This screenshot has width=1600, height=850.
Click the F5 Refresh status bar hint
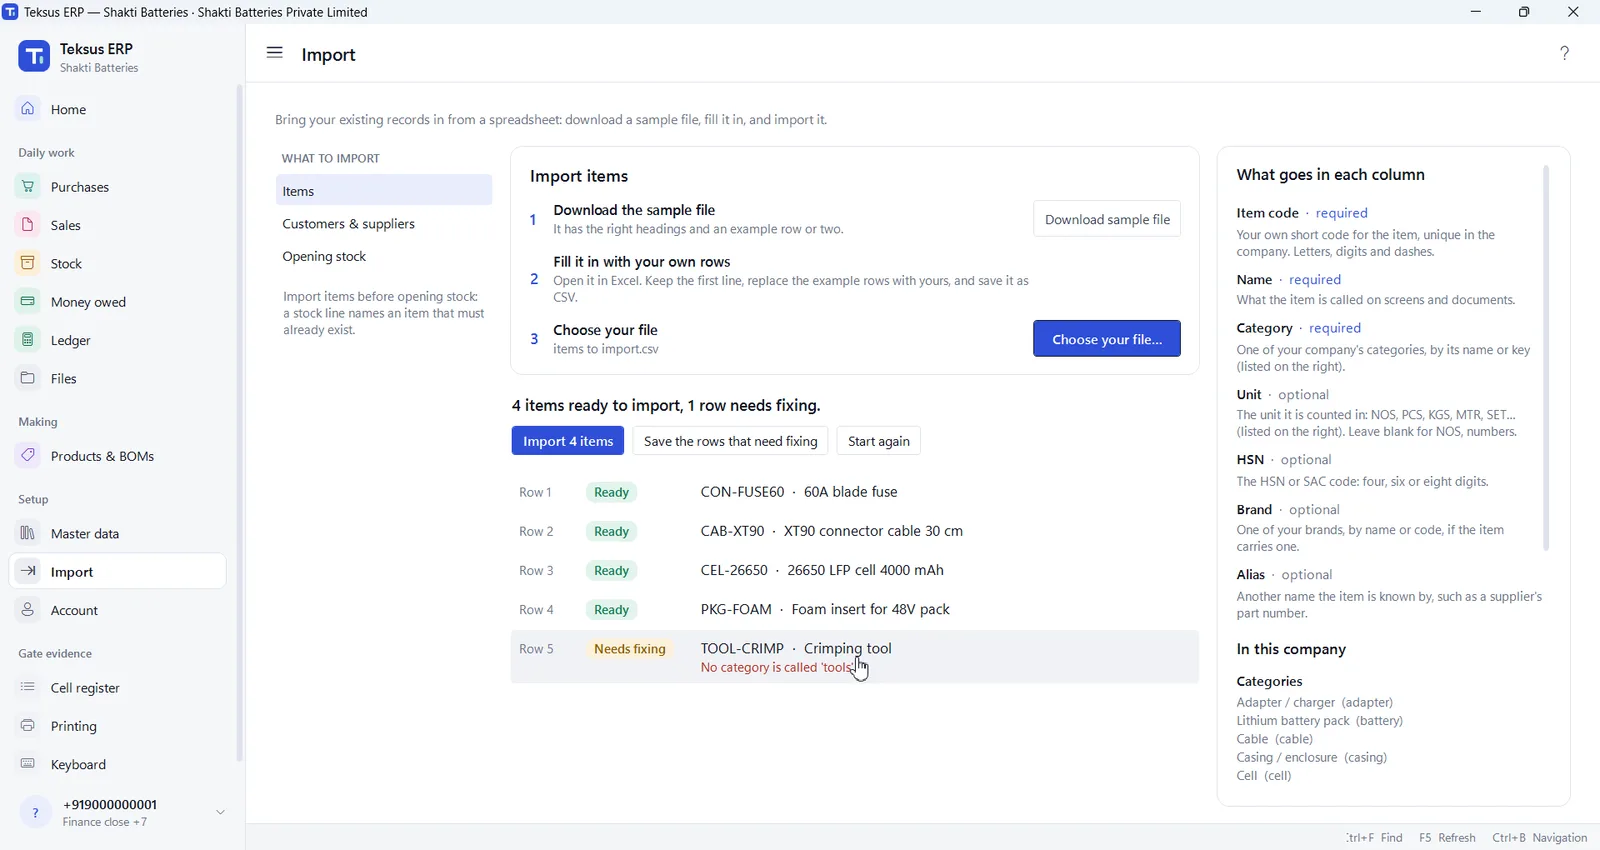[1447, 838]
